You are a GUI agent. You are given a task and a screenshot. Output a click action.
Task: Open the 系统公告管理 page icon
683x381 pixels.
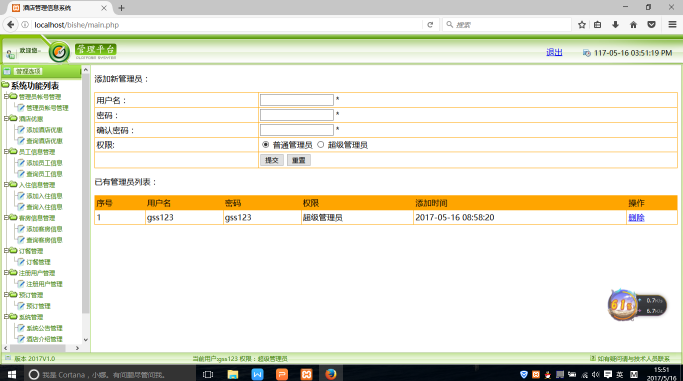(x=20, y=328)
